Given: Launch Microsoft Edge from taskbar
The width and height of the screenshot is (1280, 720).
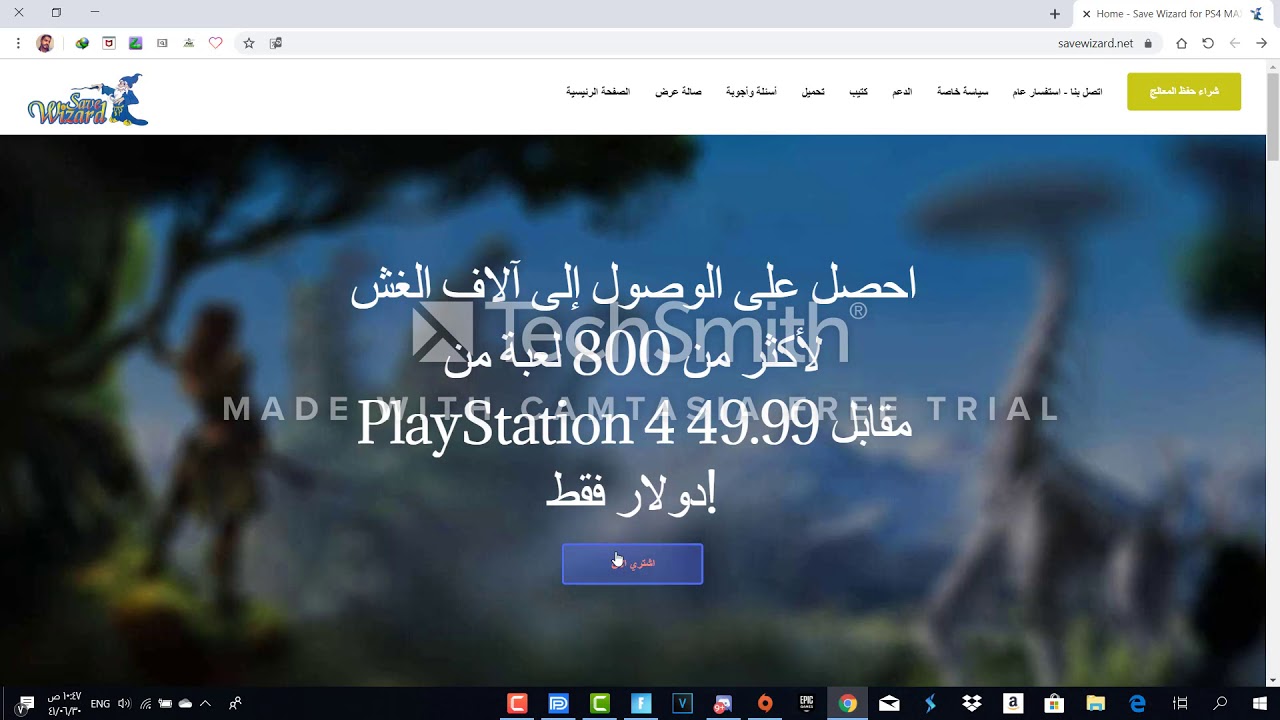Looking at the screenshot, I should coord(1137,704).
